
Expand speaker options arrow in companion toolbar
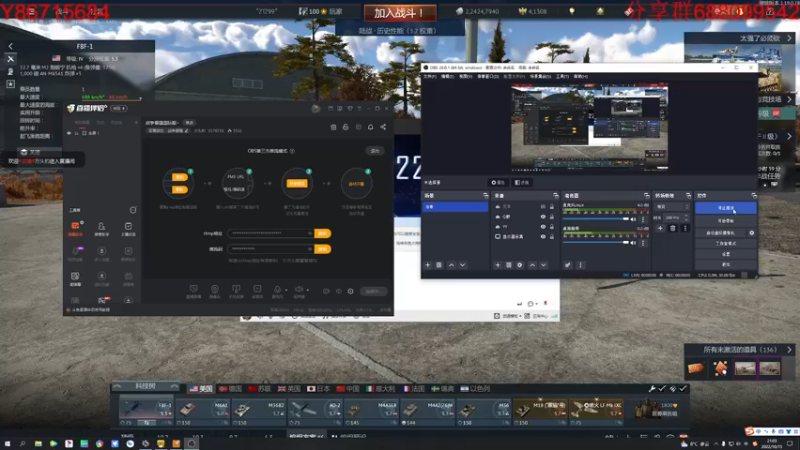[308, 290]
